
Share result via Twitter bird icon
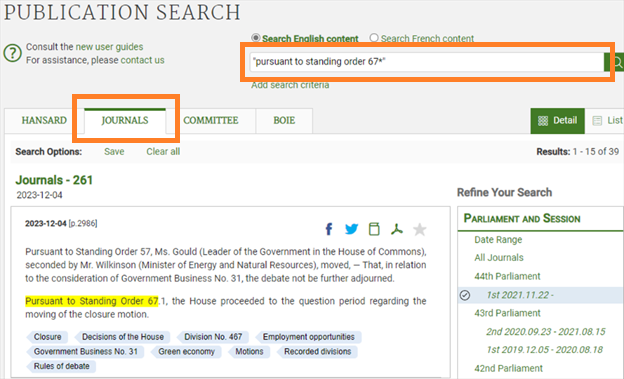351,229
